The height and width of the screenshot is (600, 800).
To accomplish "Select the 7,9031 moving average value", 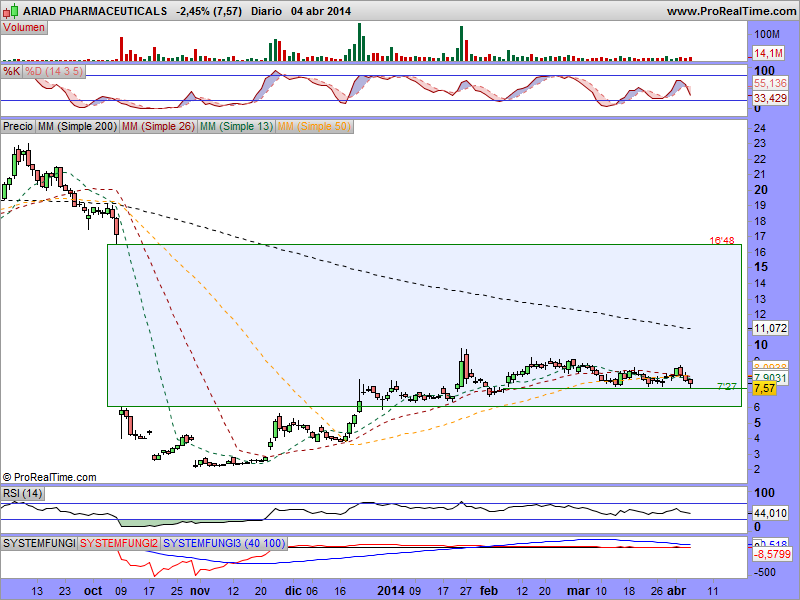I will (770, 378).
